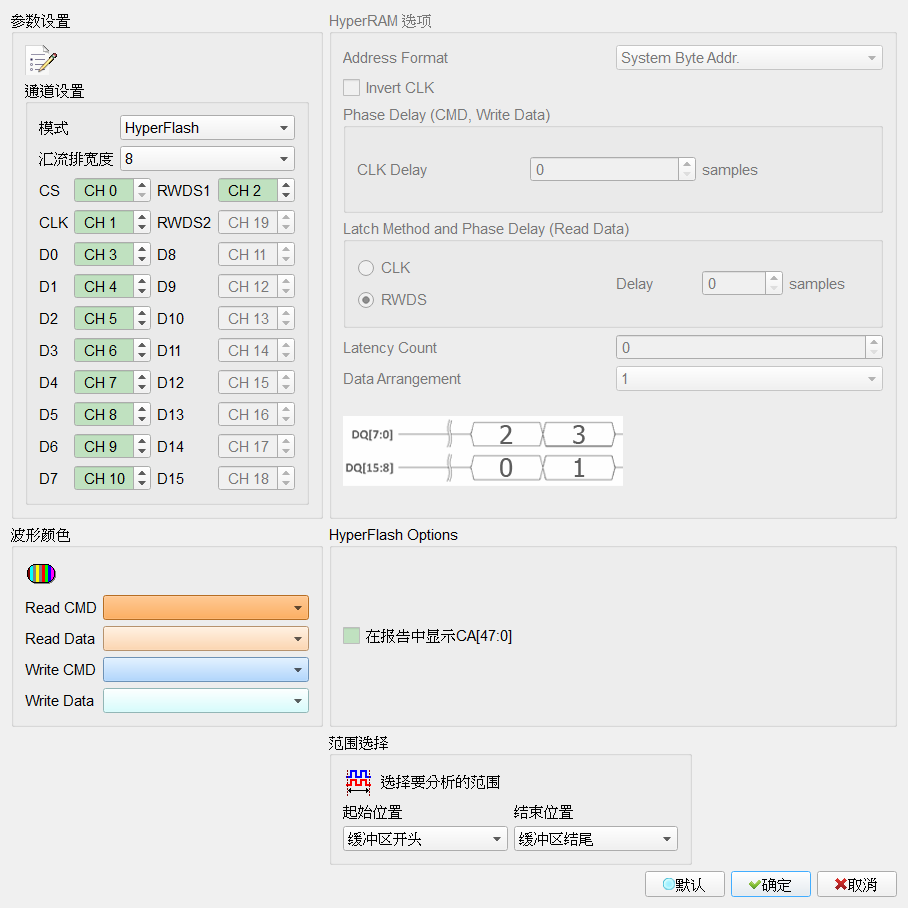Image resolution: width=908 pixels, height=908 pixels.
Task: Click the CS channel stepper arrows
Action: pyautogui.click(x=142, y=191)
